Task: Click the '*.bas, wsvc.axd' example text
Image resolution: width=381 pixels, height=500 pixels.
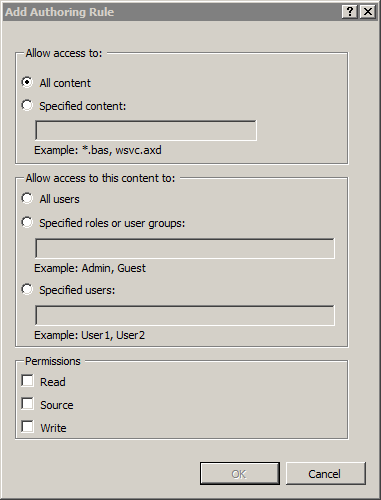Action: [122, 150]
